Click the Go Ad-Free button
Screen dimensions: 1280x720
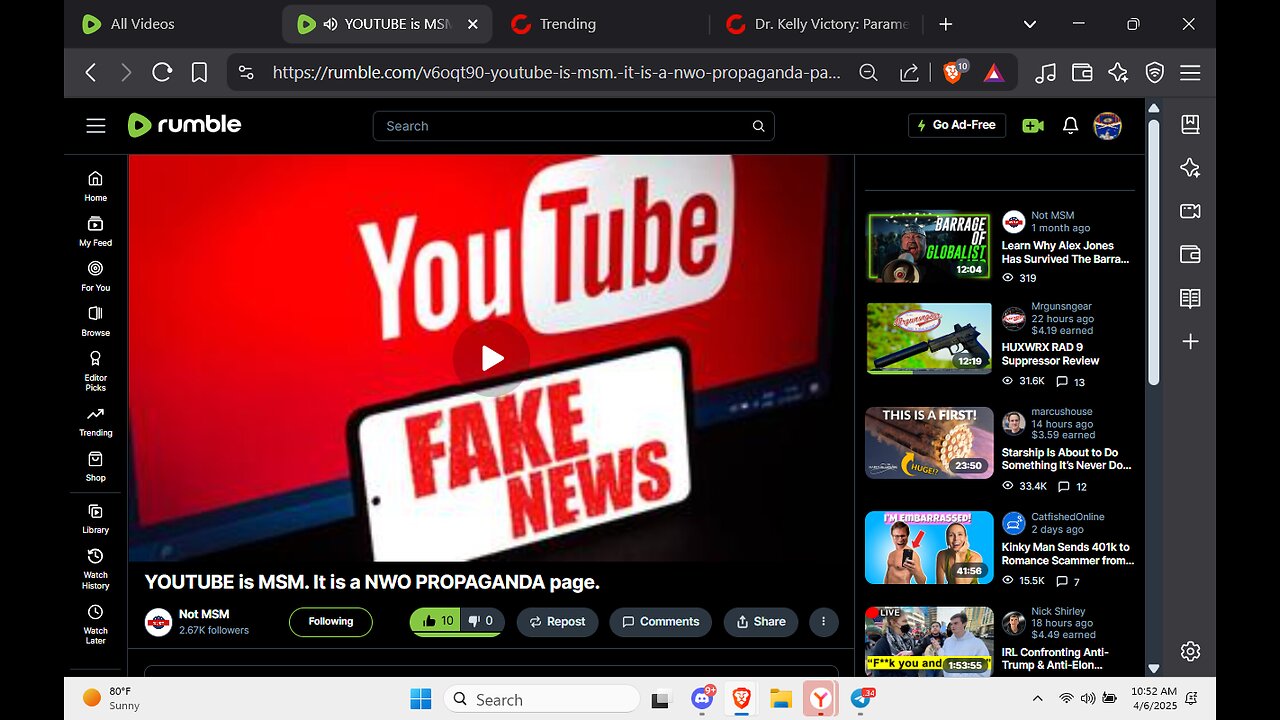tap(956, 125)
